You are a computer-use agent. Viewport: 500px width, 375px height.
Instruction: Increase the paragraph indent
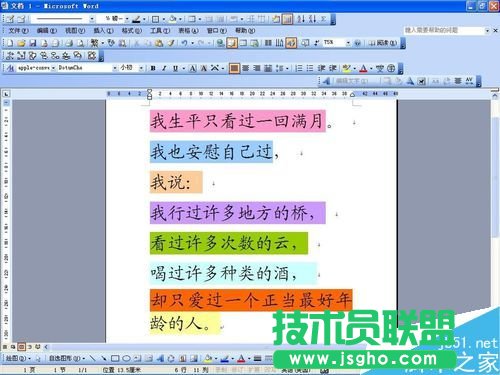[333, 68]
